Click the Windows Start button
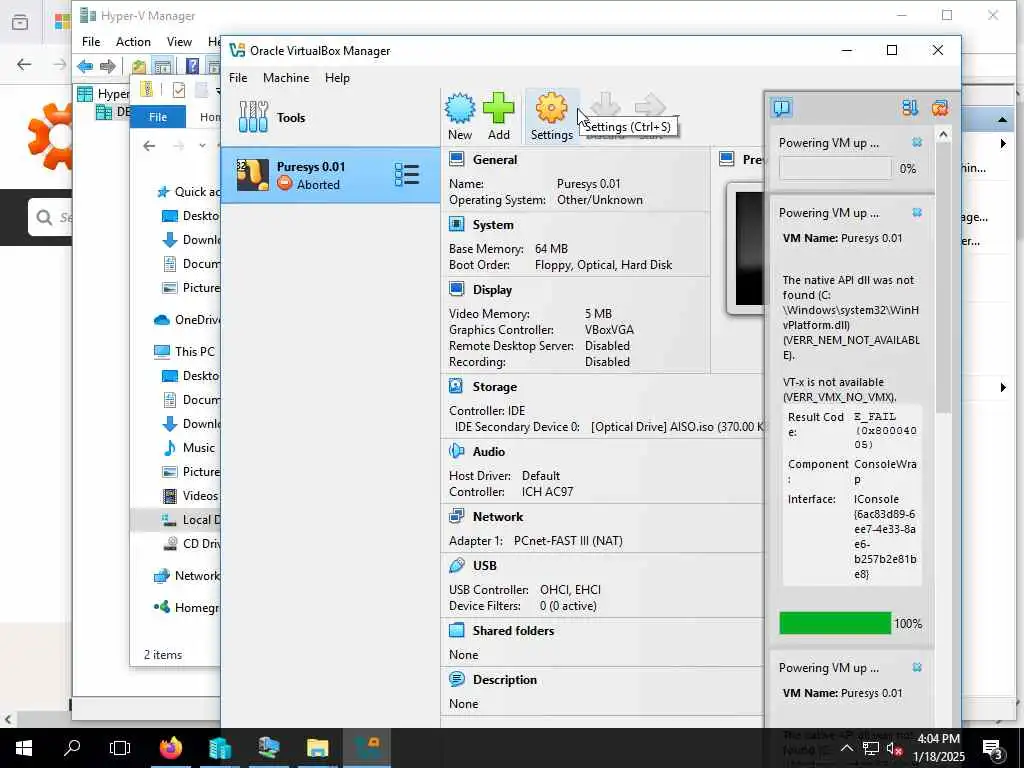 24,748
